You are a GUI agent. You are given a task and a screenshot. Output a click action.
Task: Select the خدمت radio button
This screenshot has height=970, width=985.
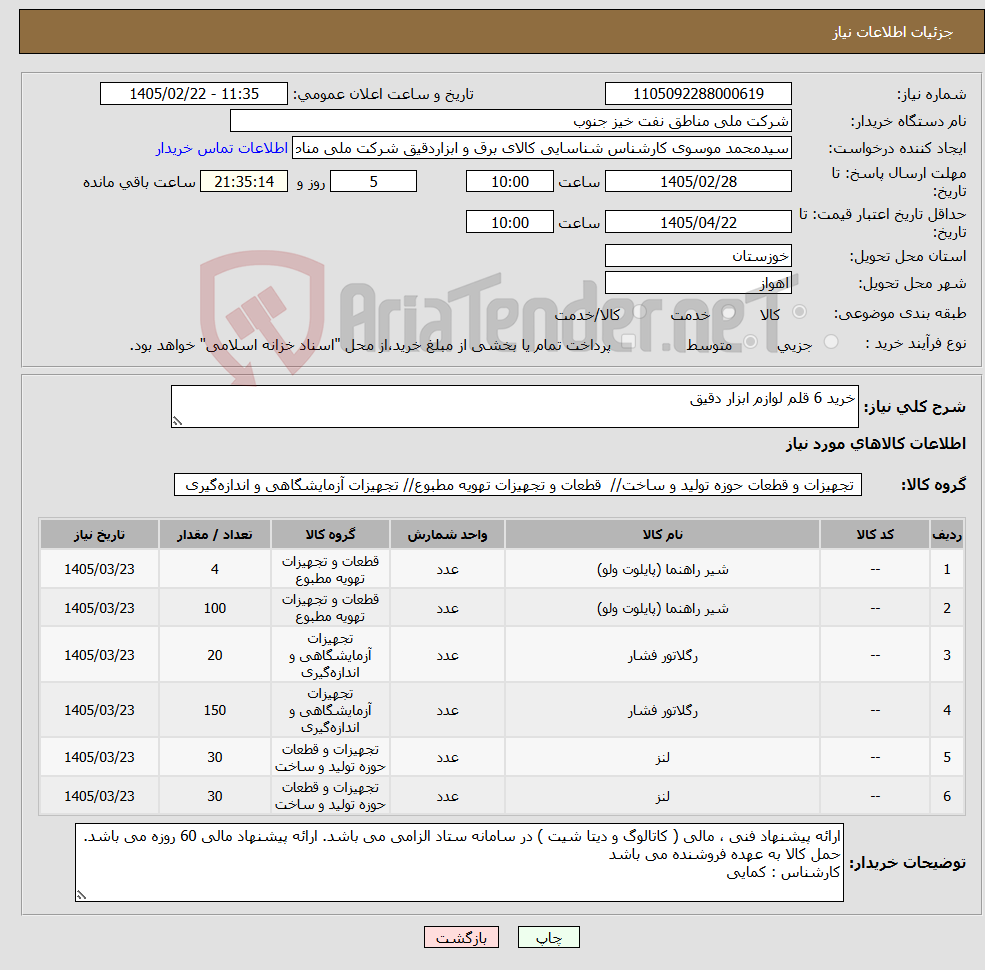(x=729, y=312)
